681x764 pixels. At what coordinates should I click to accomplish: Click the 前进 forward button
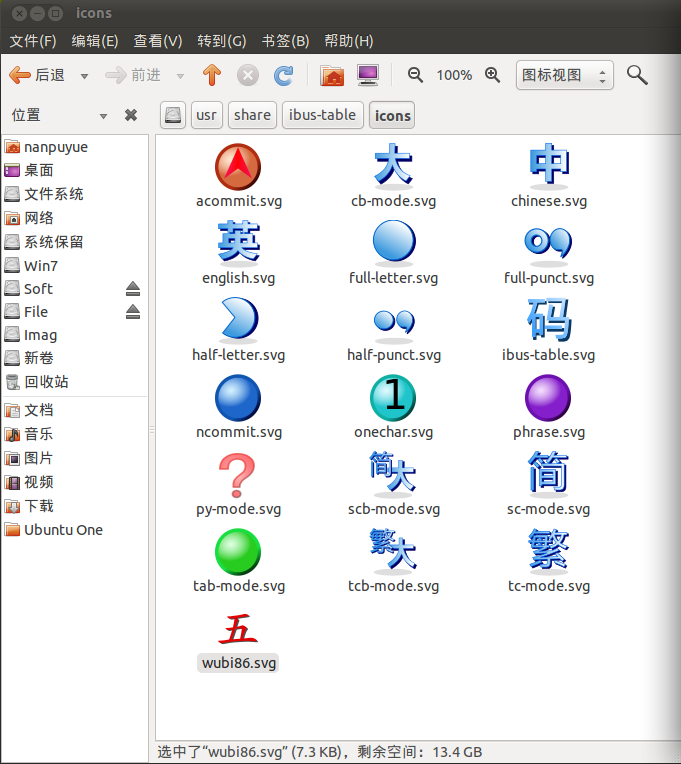coord(133,76)
